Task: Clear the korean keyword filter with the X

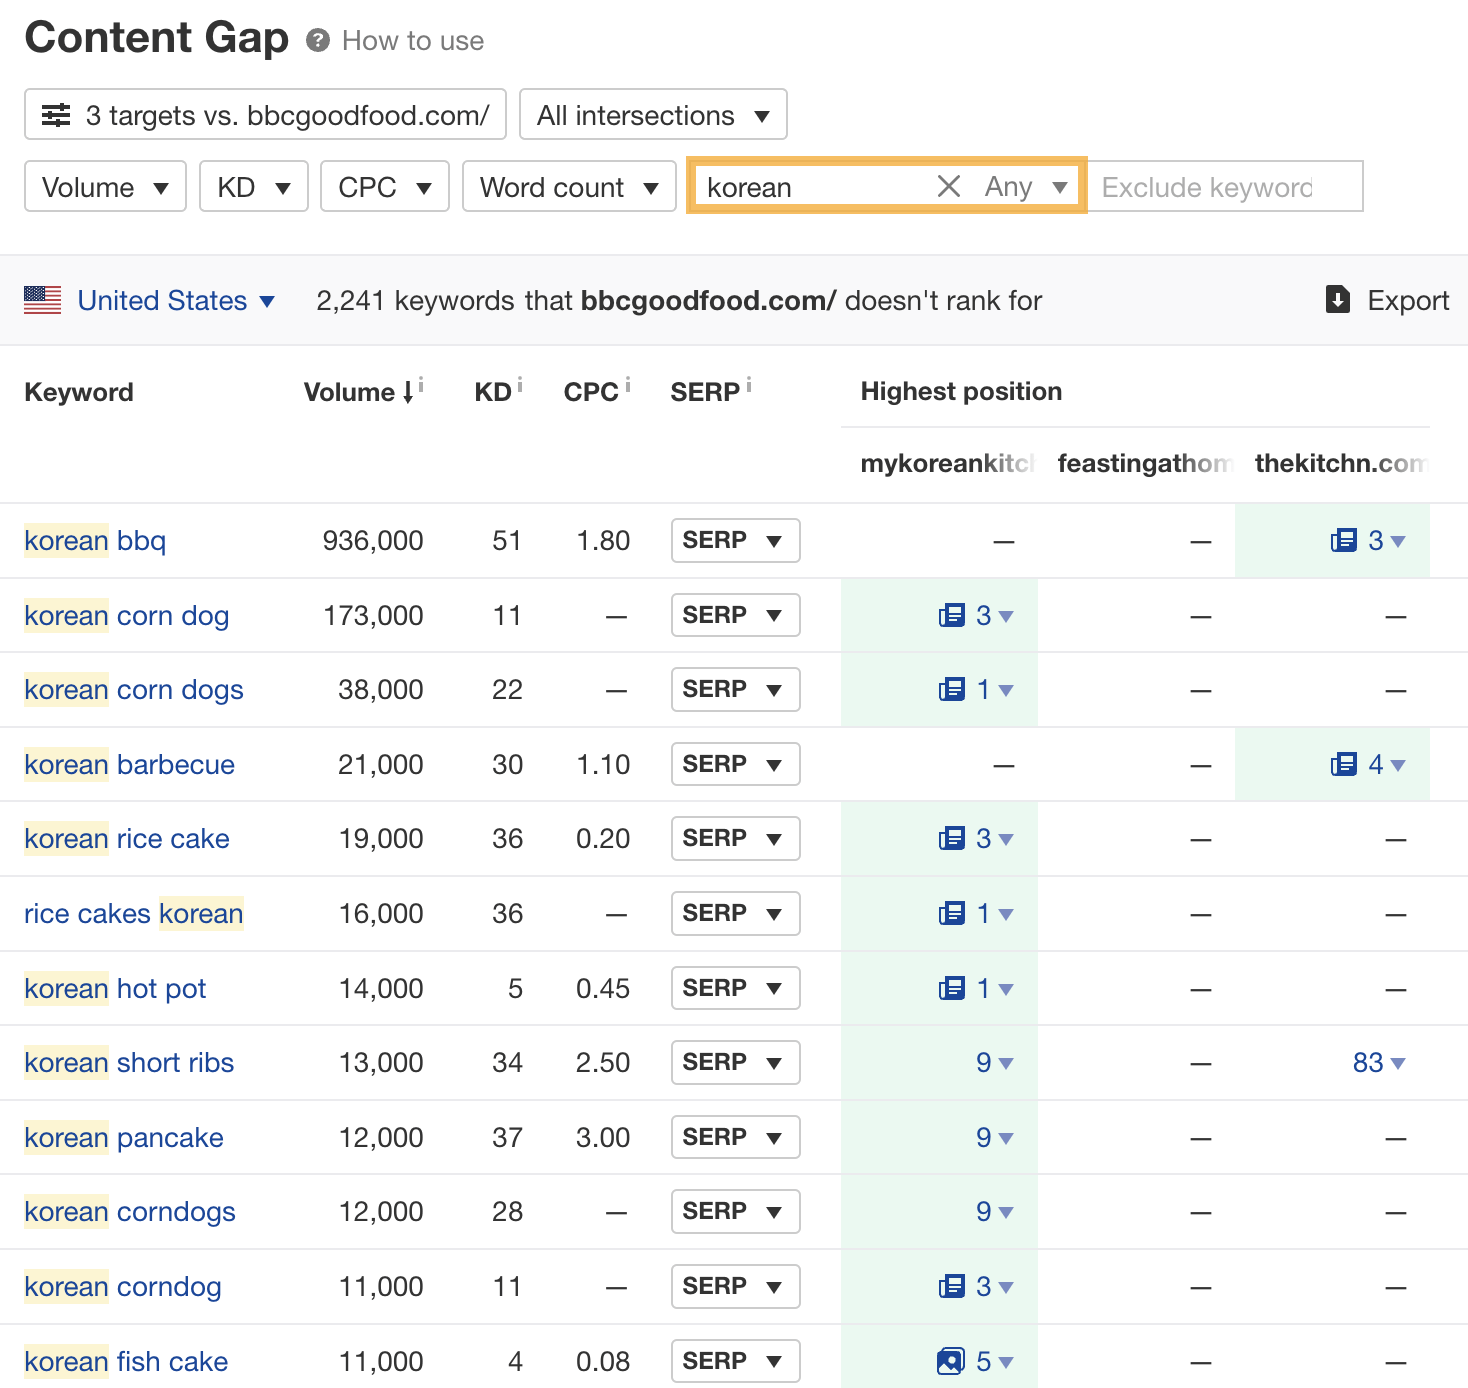Action: click(948, 186)
